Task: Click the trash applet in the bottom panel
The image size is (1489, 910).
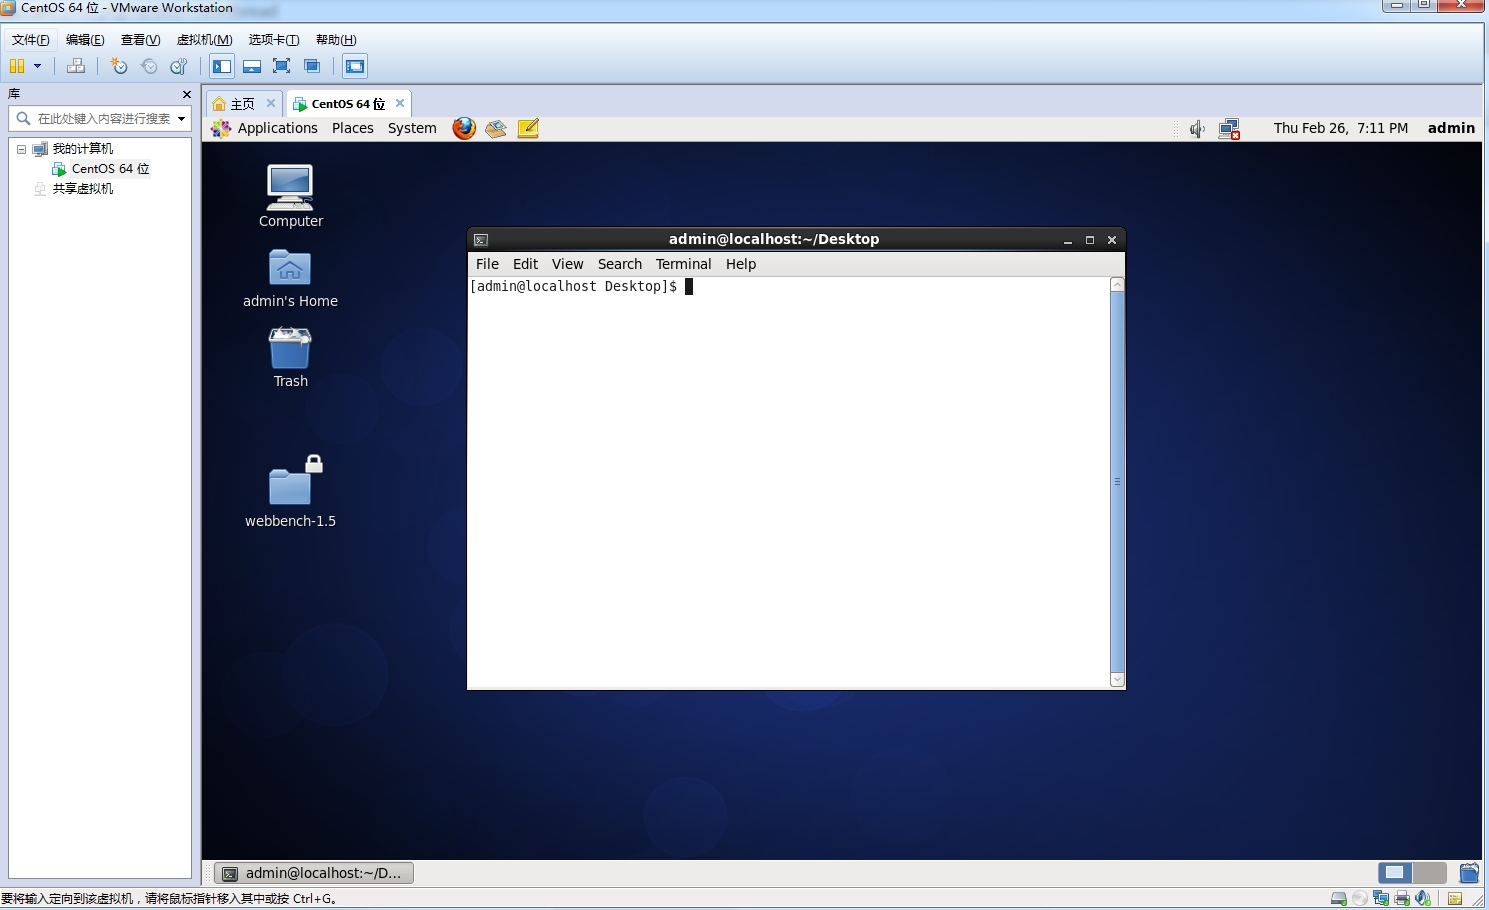Action: (1469, 873)
